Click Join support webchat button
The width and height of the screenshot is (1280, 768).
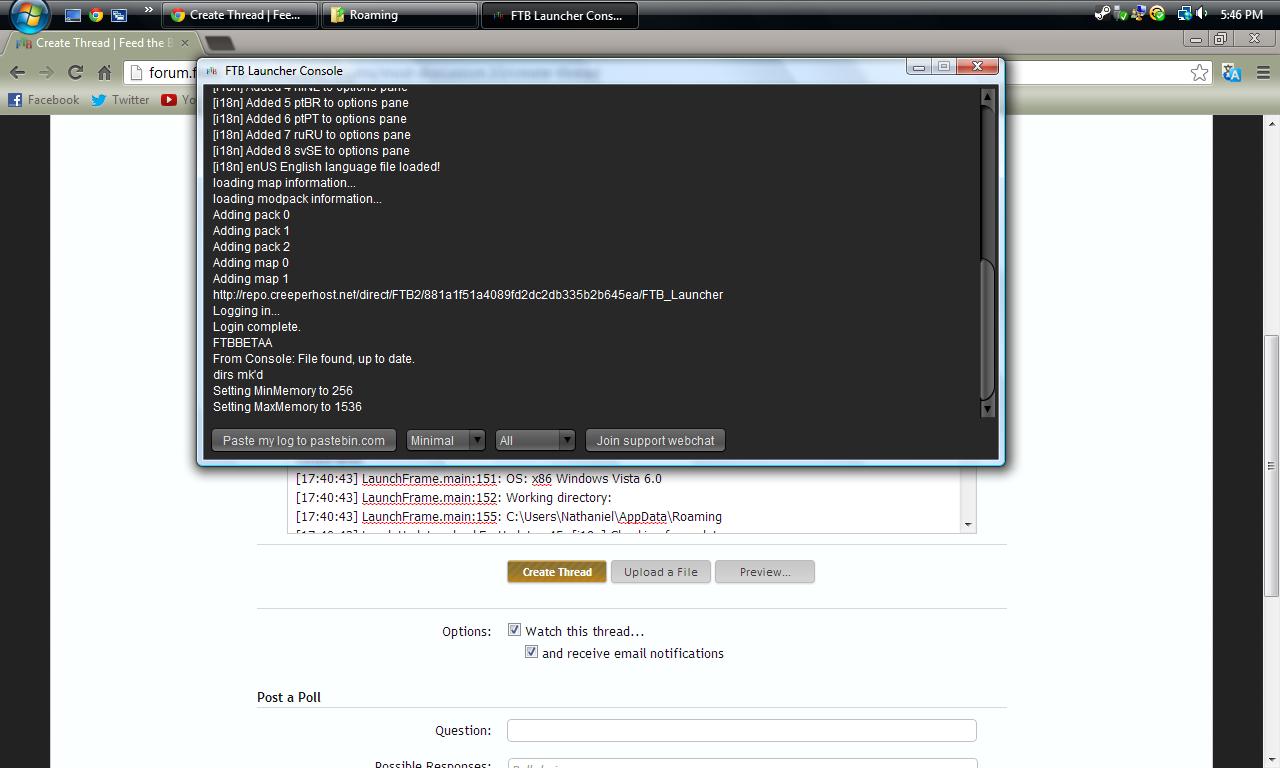[656, 440]
